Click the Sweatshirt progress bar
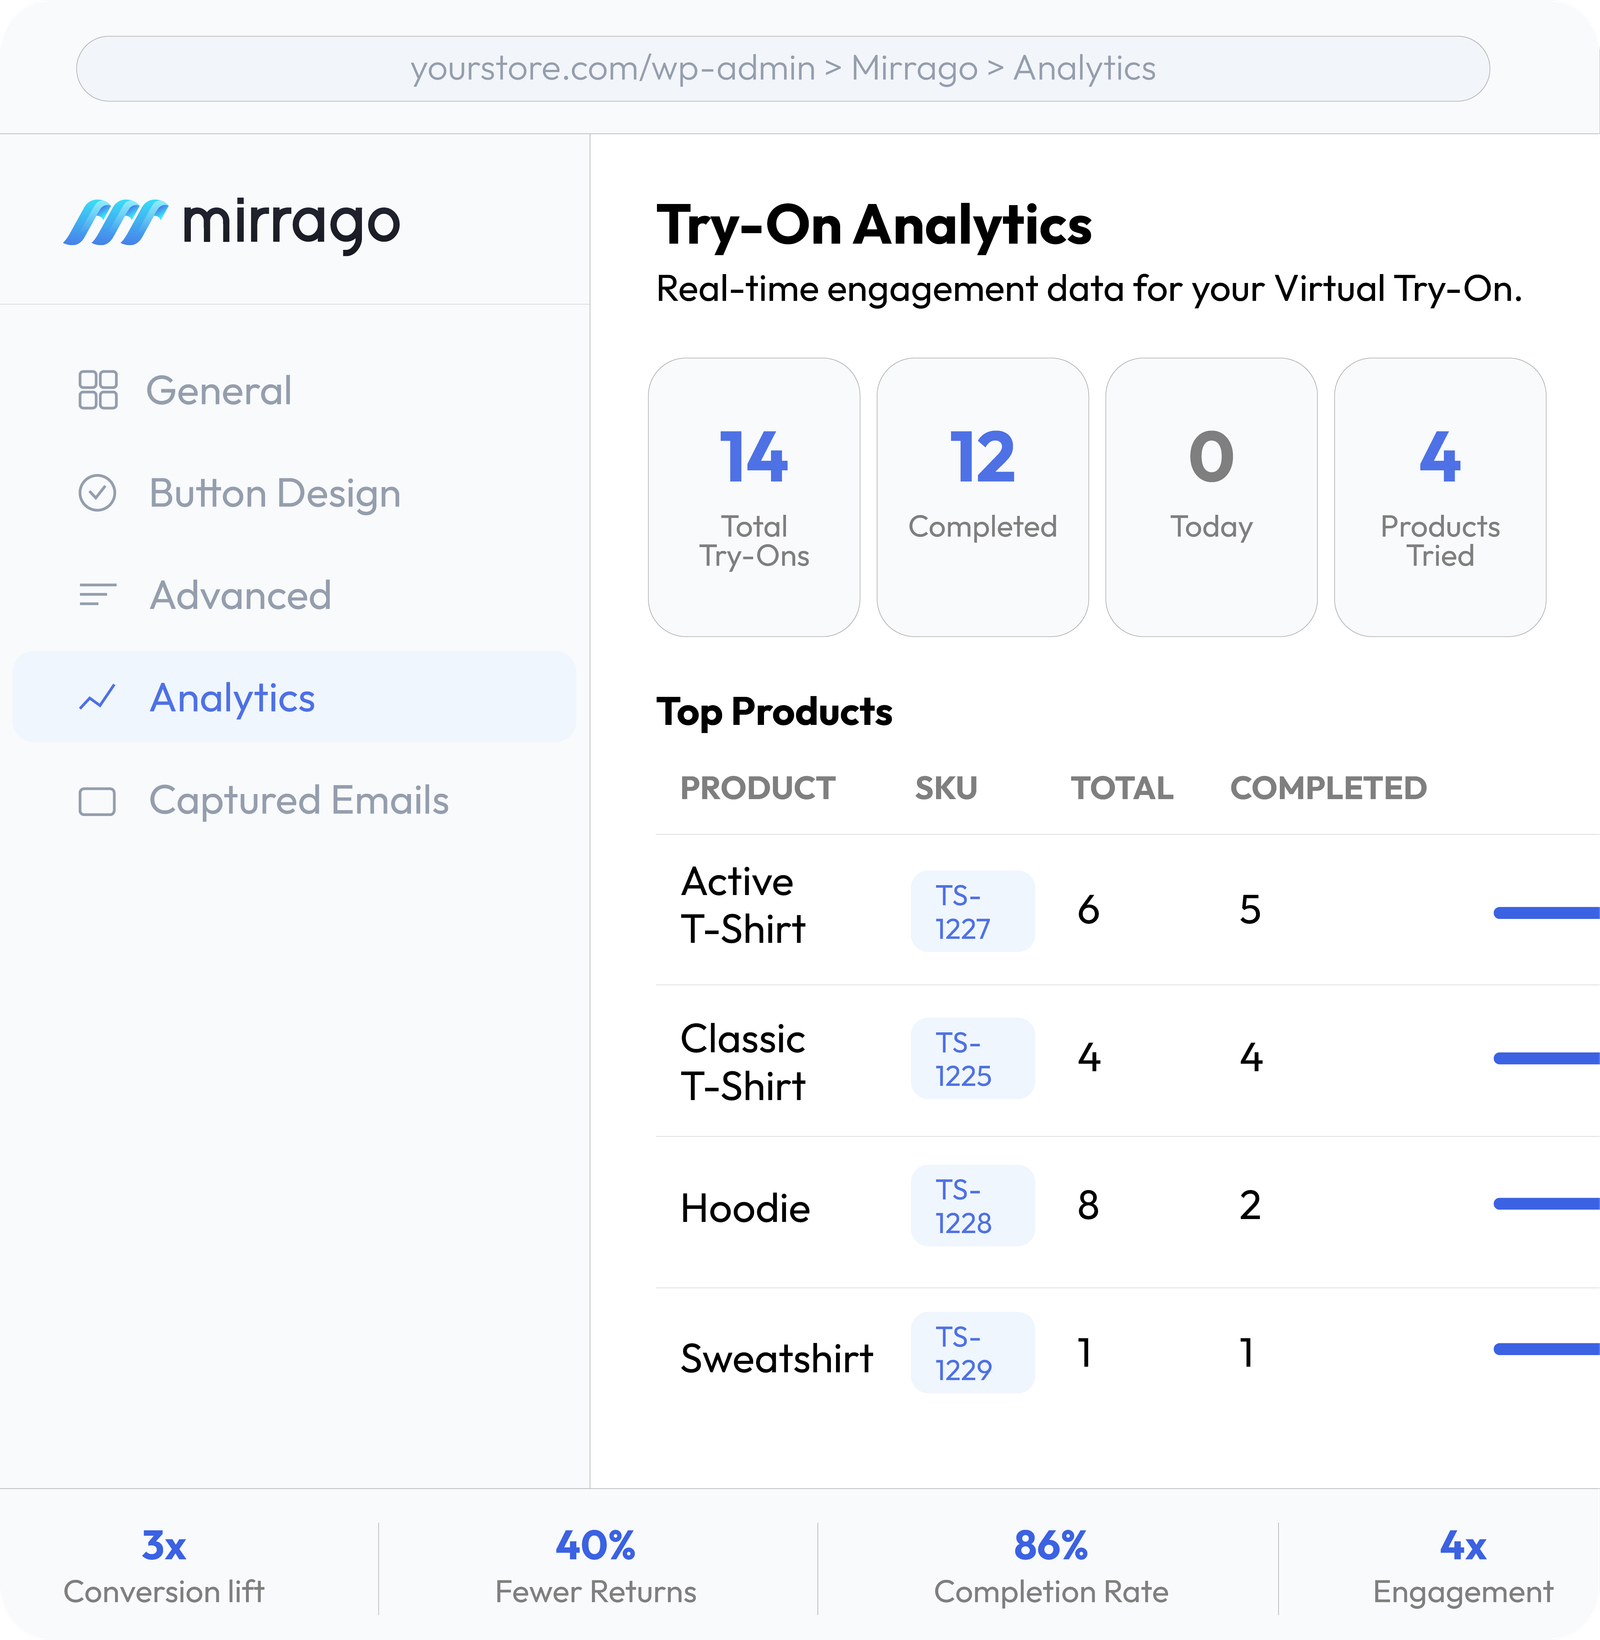The width and height of the screenshot is (1600, 1640). coord(1547,1349)
